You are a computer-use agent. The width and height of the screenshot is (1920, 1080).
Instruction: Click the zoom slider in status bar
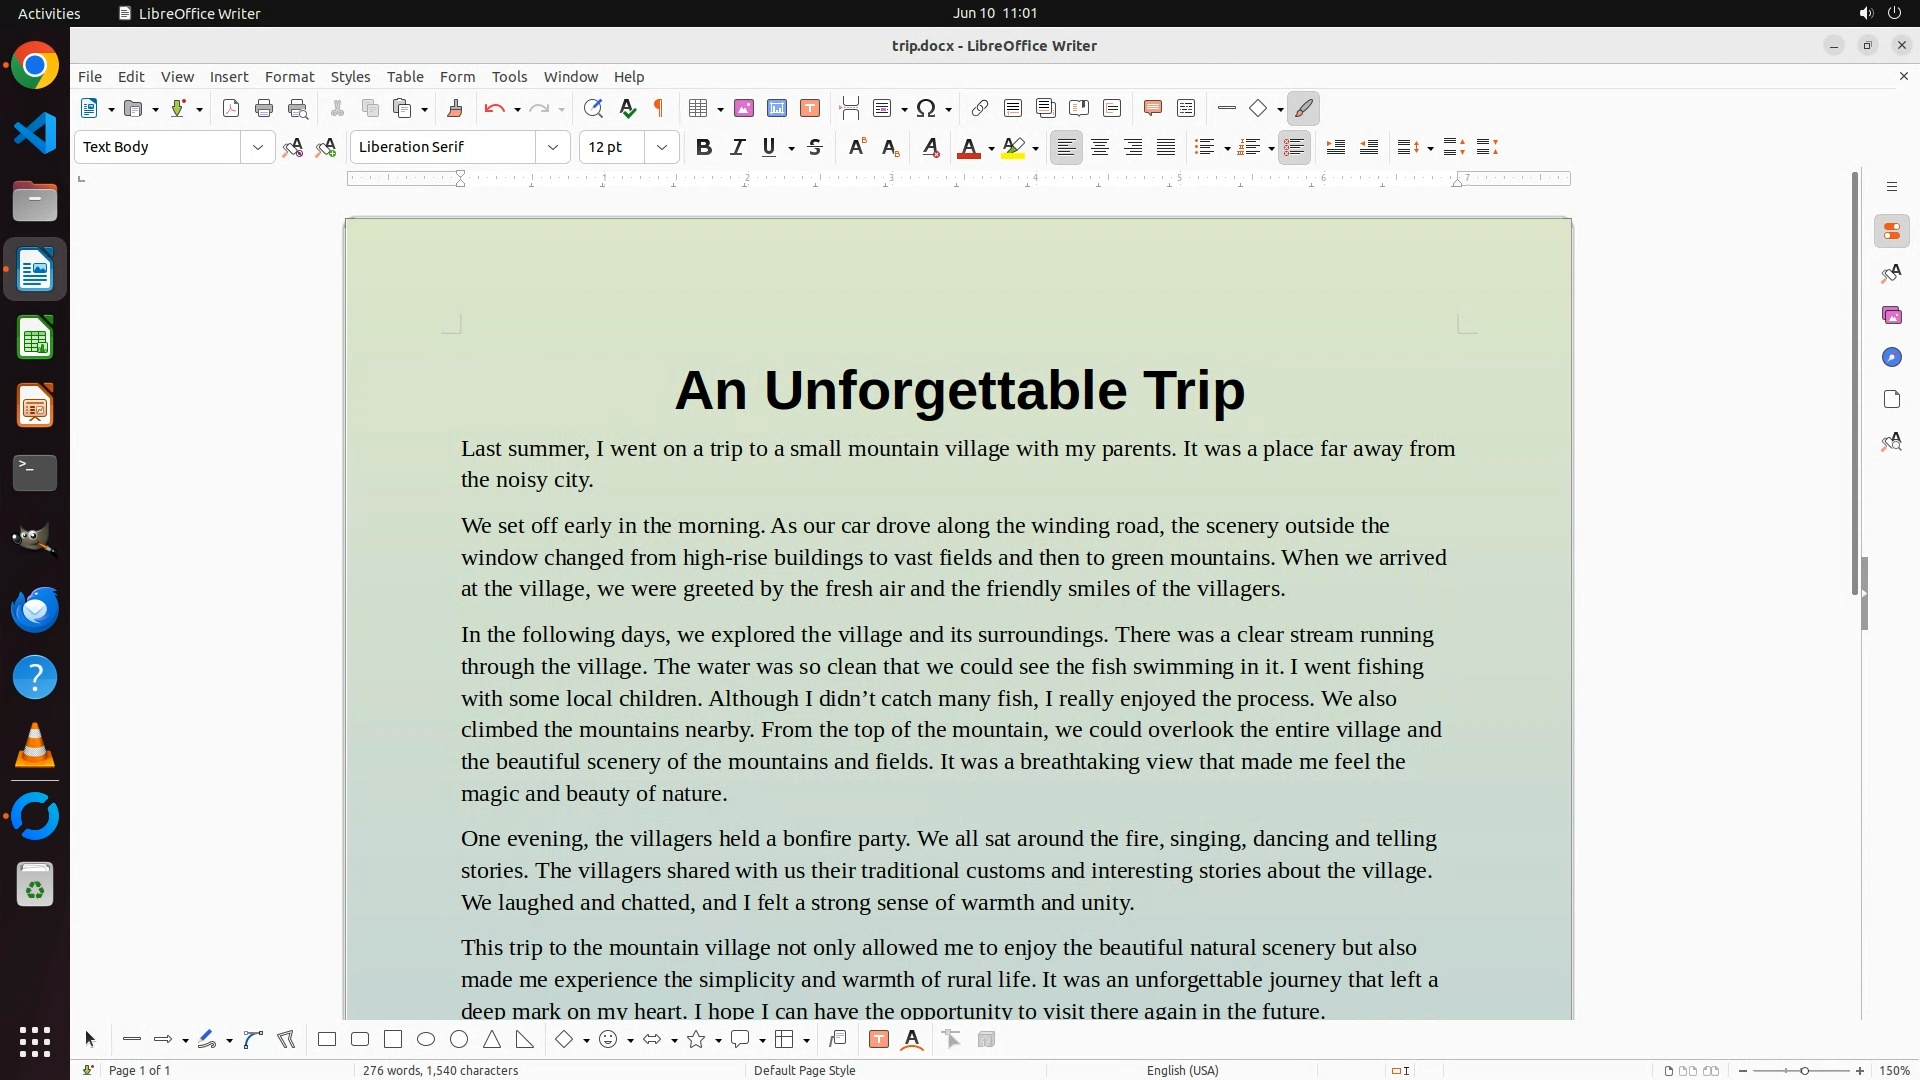tap(1803, 1071)
